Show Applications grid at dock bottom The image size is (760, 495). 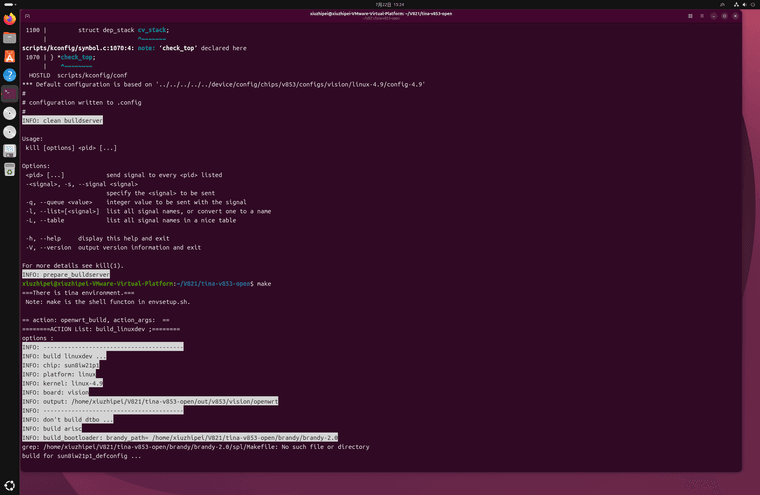10,485
